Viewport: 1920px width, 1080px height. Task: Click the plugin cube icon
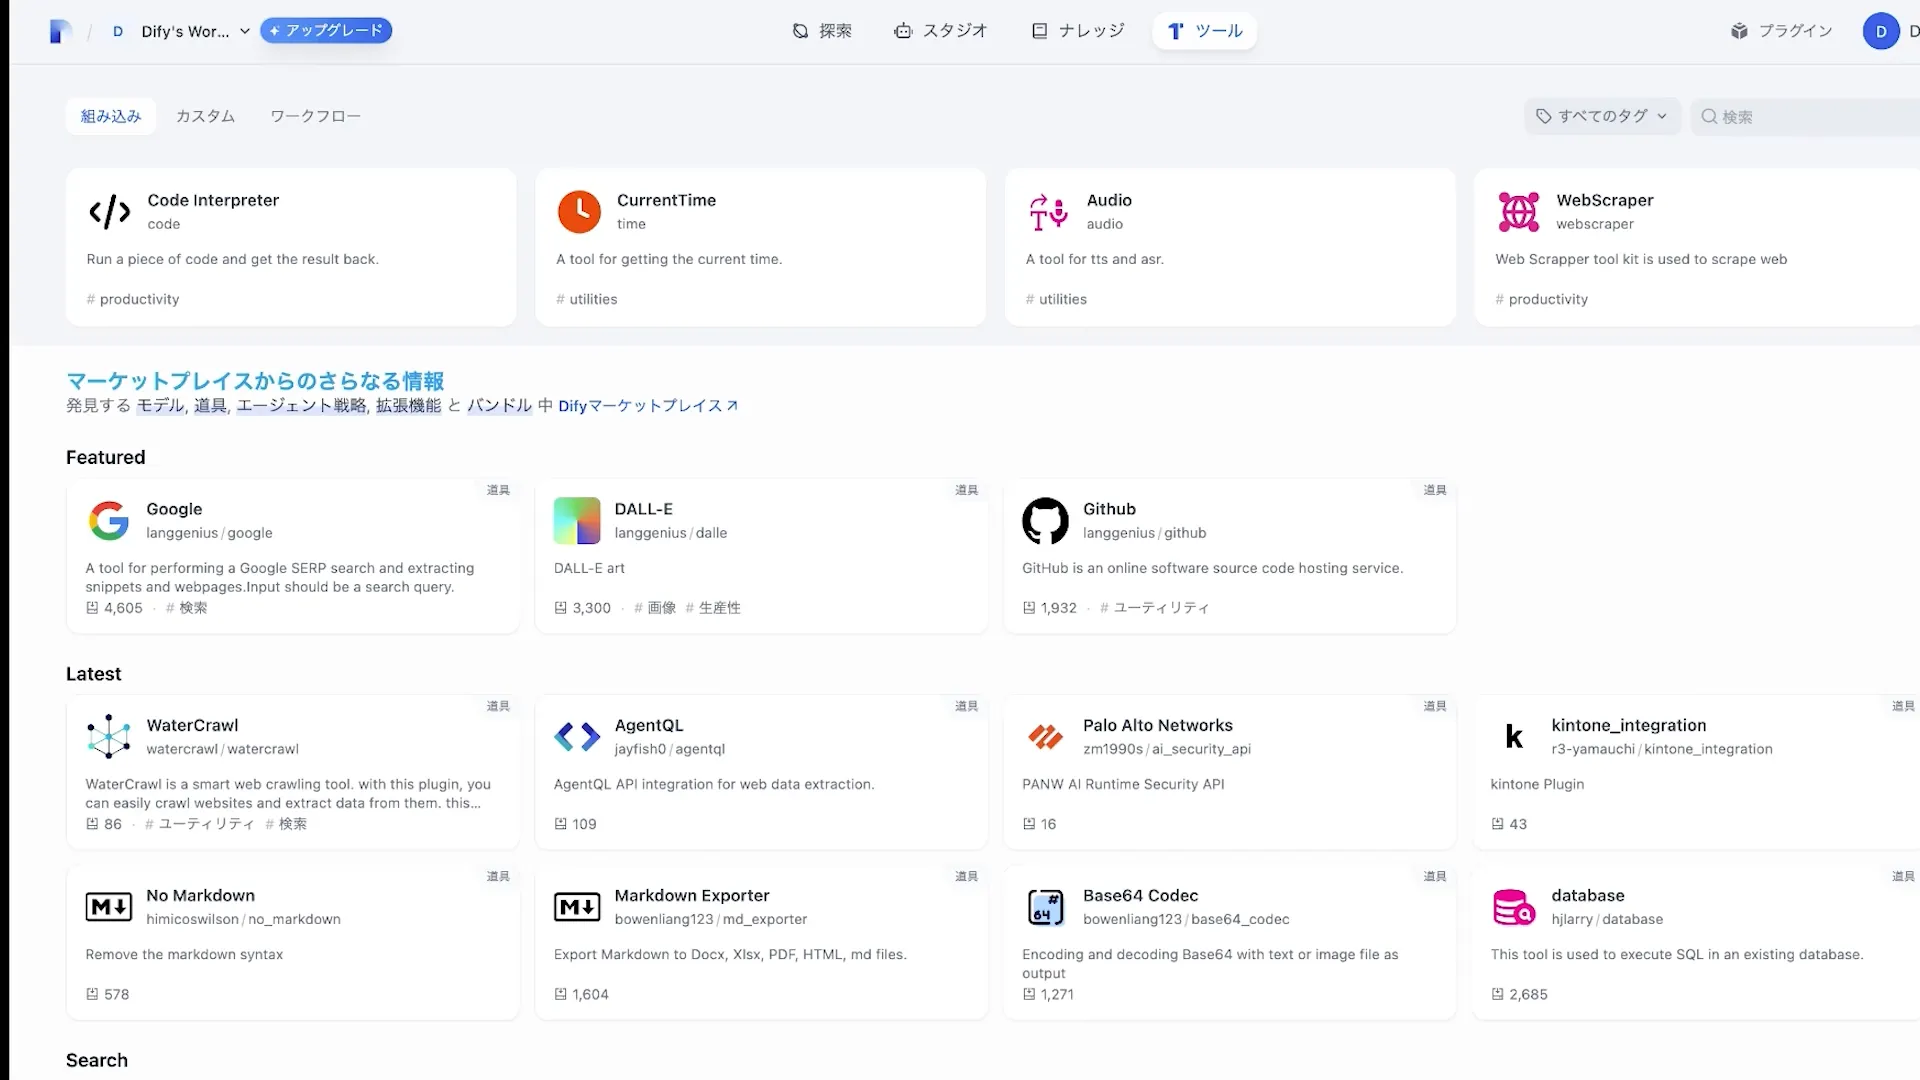(x=1740, y=31)
